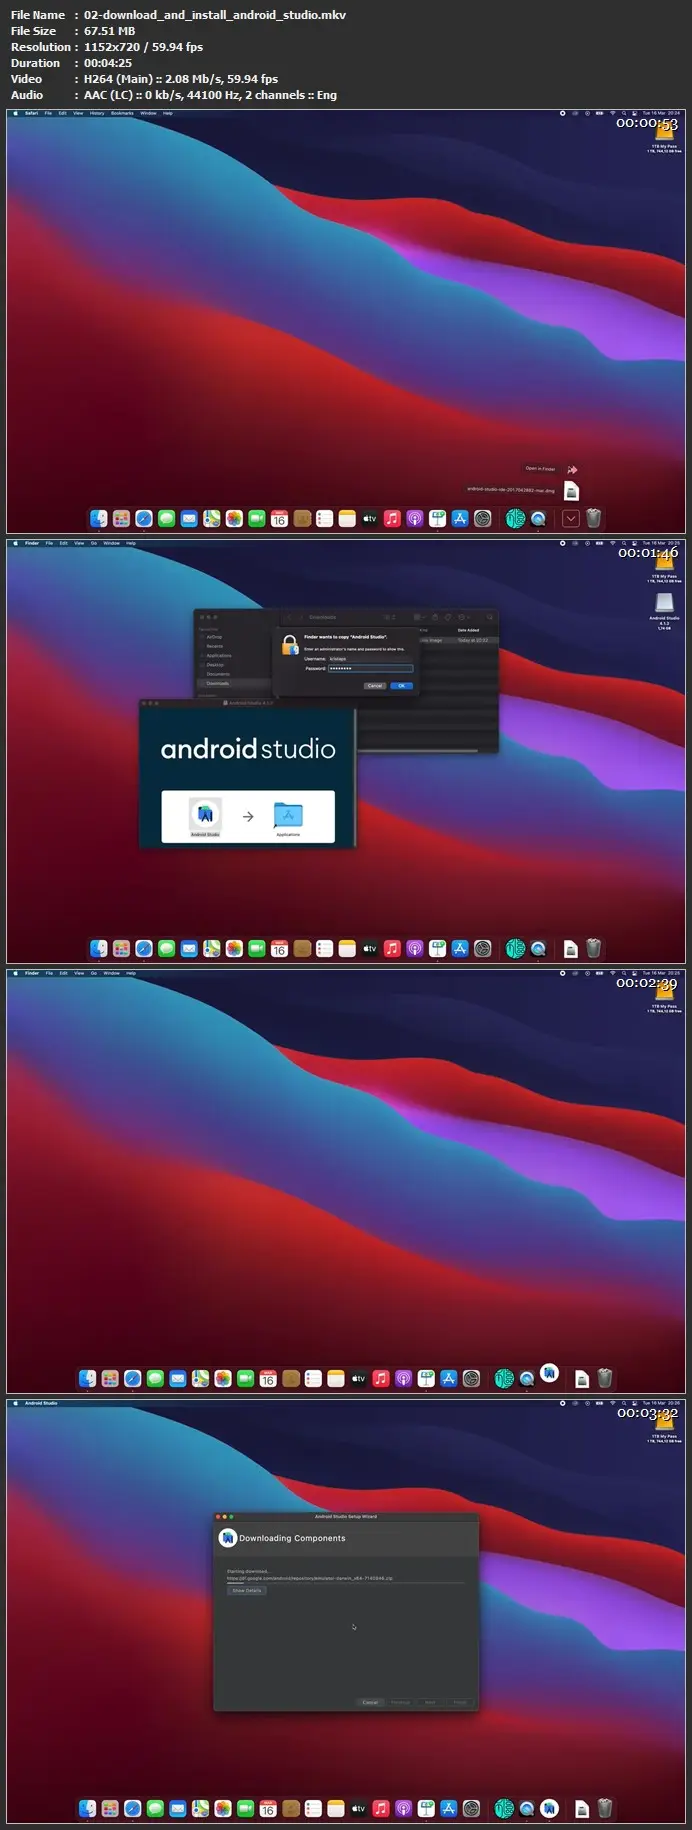Select Applications in the Finder sidebar

click(x=218, y=655)
